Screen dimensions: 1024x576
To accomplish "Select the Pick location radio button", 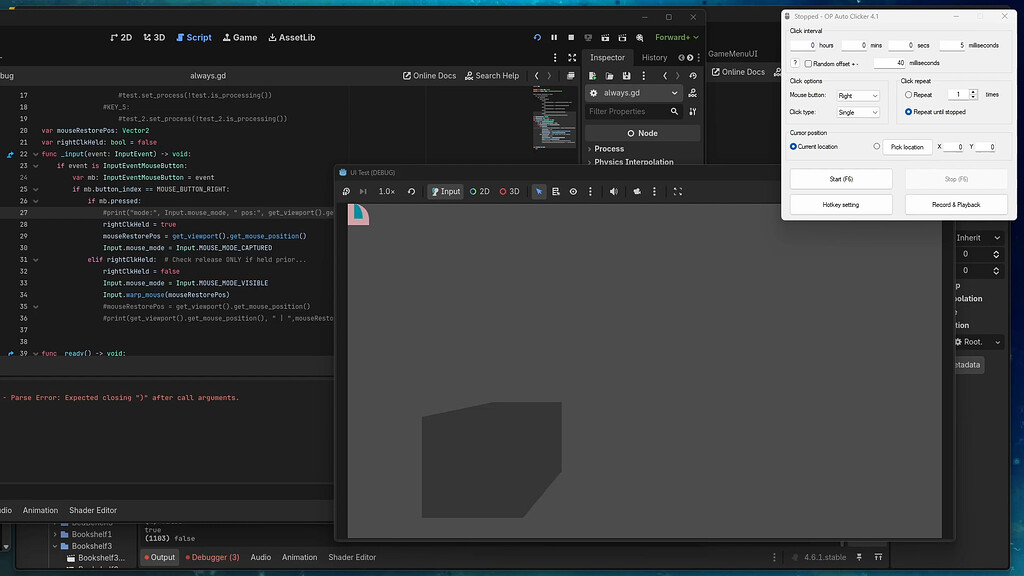I will pos(876,147).
